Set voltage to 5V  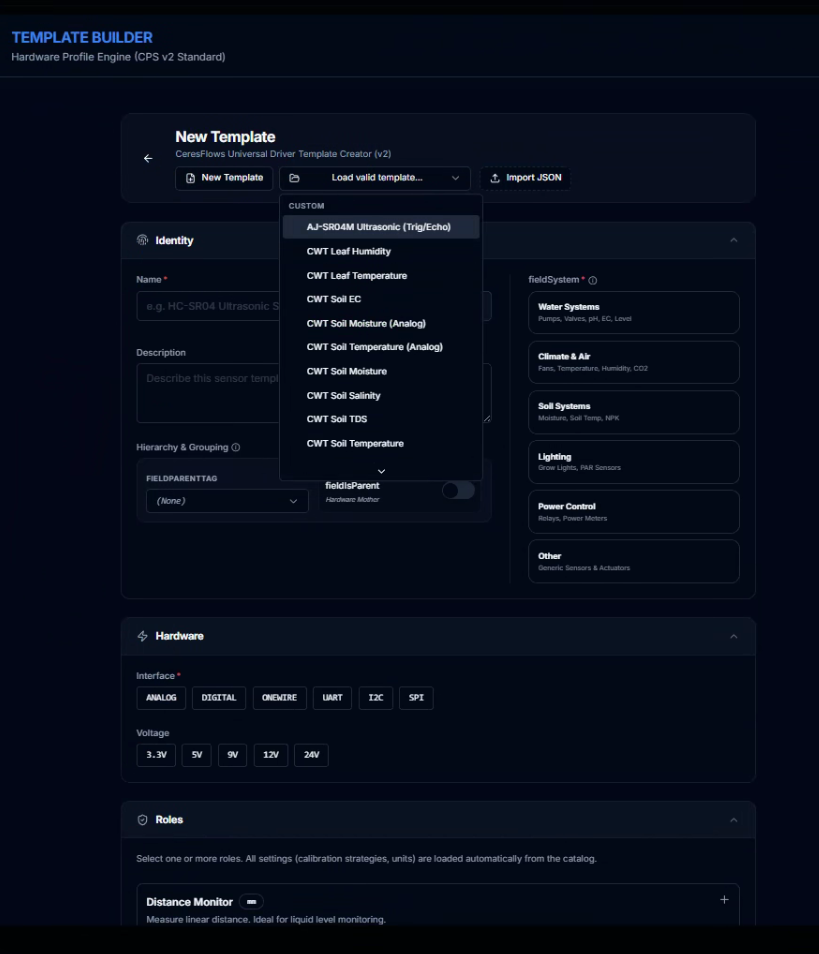point(197,755)
